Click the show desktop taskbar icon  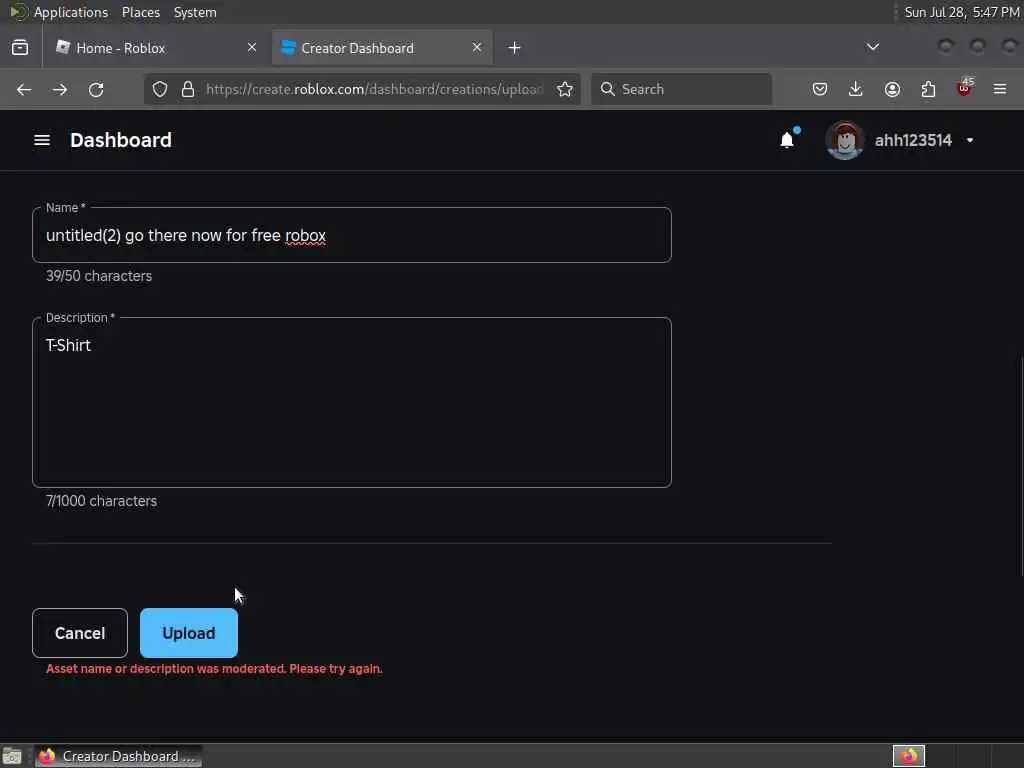(12, 756)
